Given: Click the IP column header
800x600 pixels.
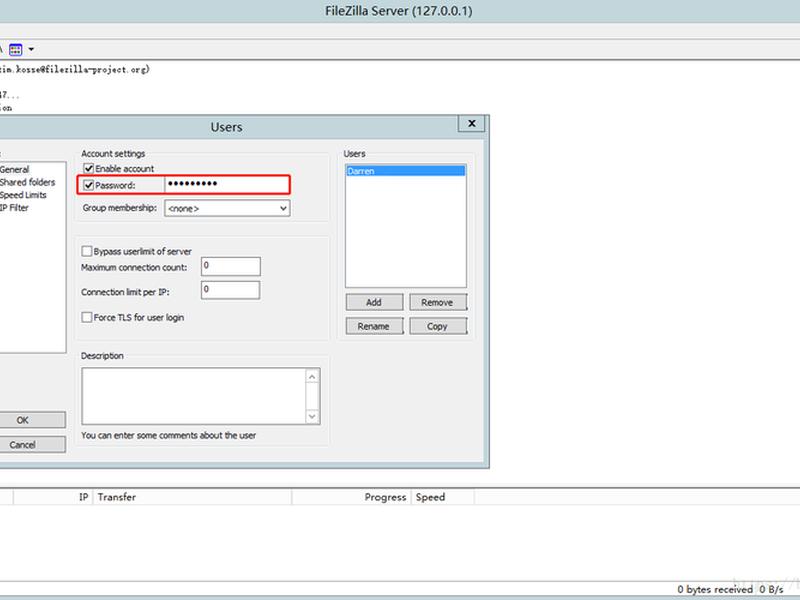Looking at the screenshot, I should [53, 497].
